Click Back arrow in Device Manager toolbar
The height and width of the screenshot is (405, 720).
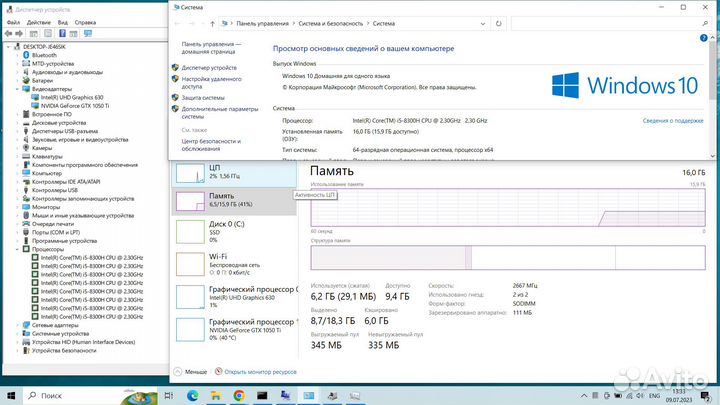click(8, 34)
